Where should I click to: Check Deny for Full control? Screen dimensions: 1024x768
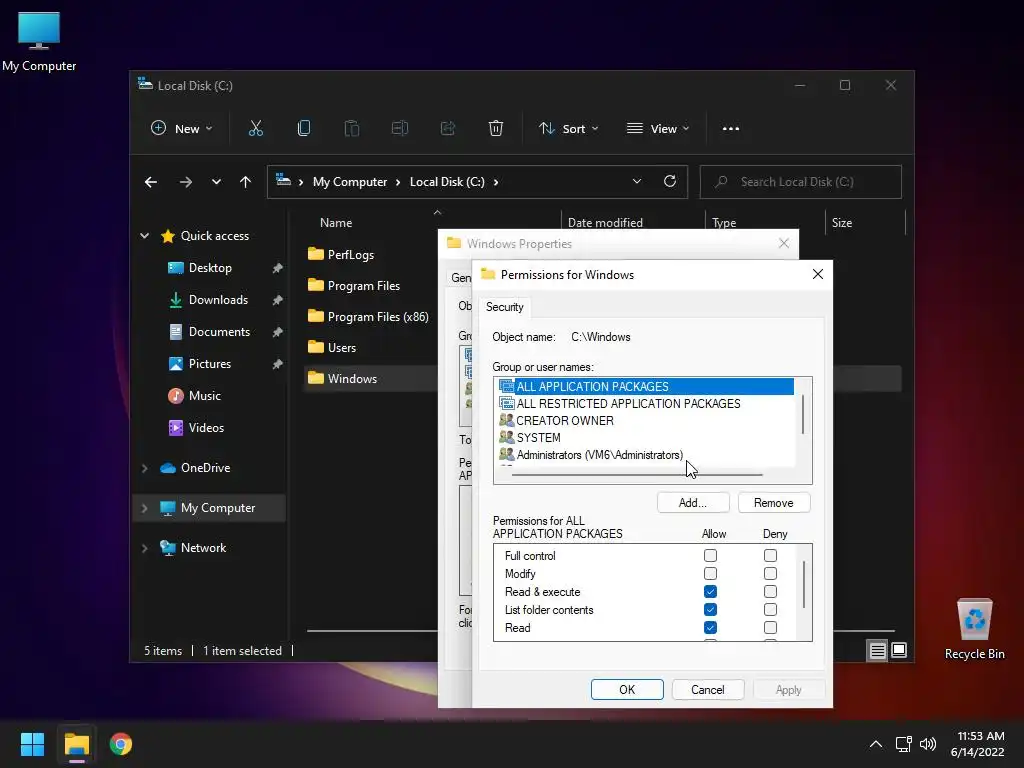tap(771, 556)
